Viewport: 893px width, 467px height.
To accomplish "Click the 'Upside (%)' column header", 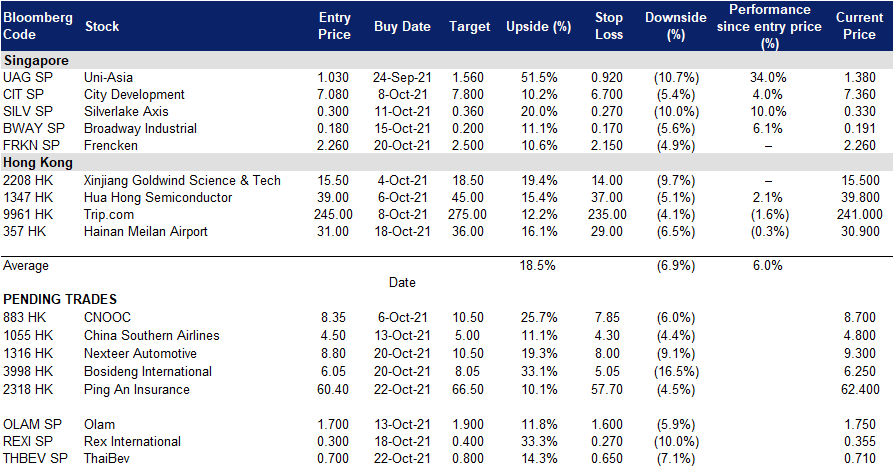I will (x=538, y=26).
